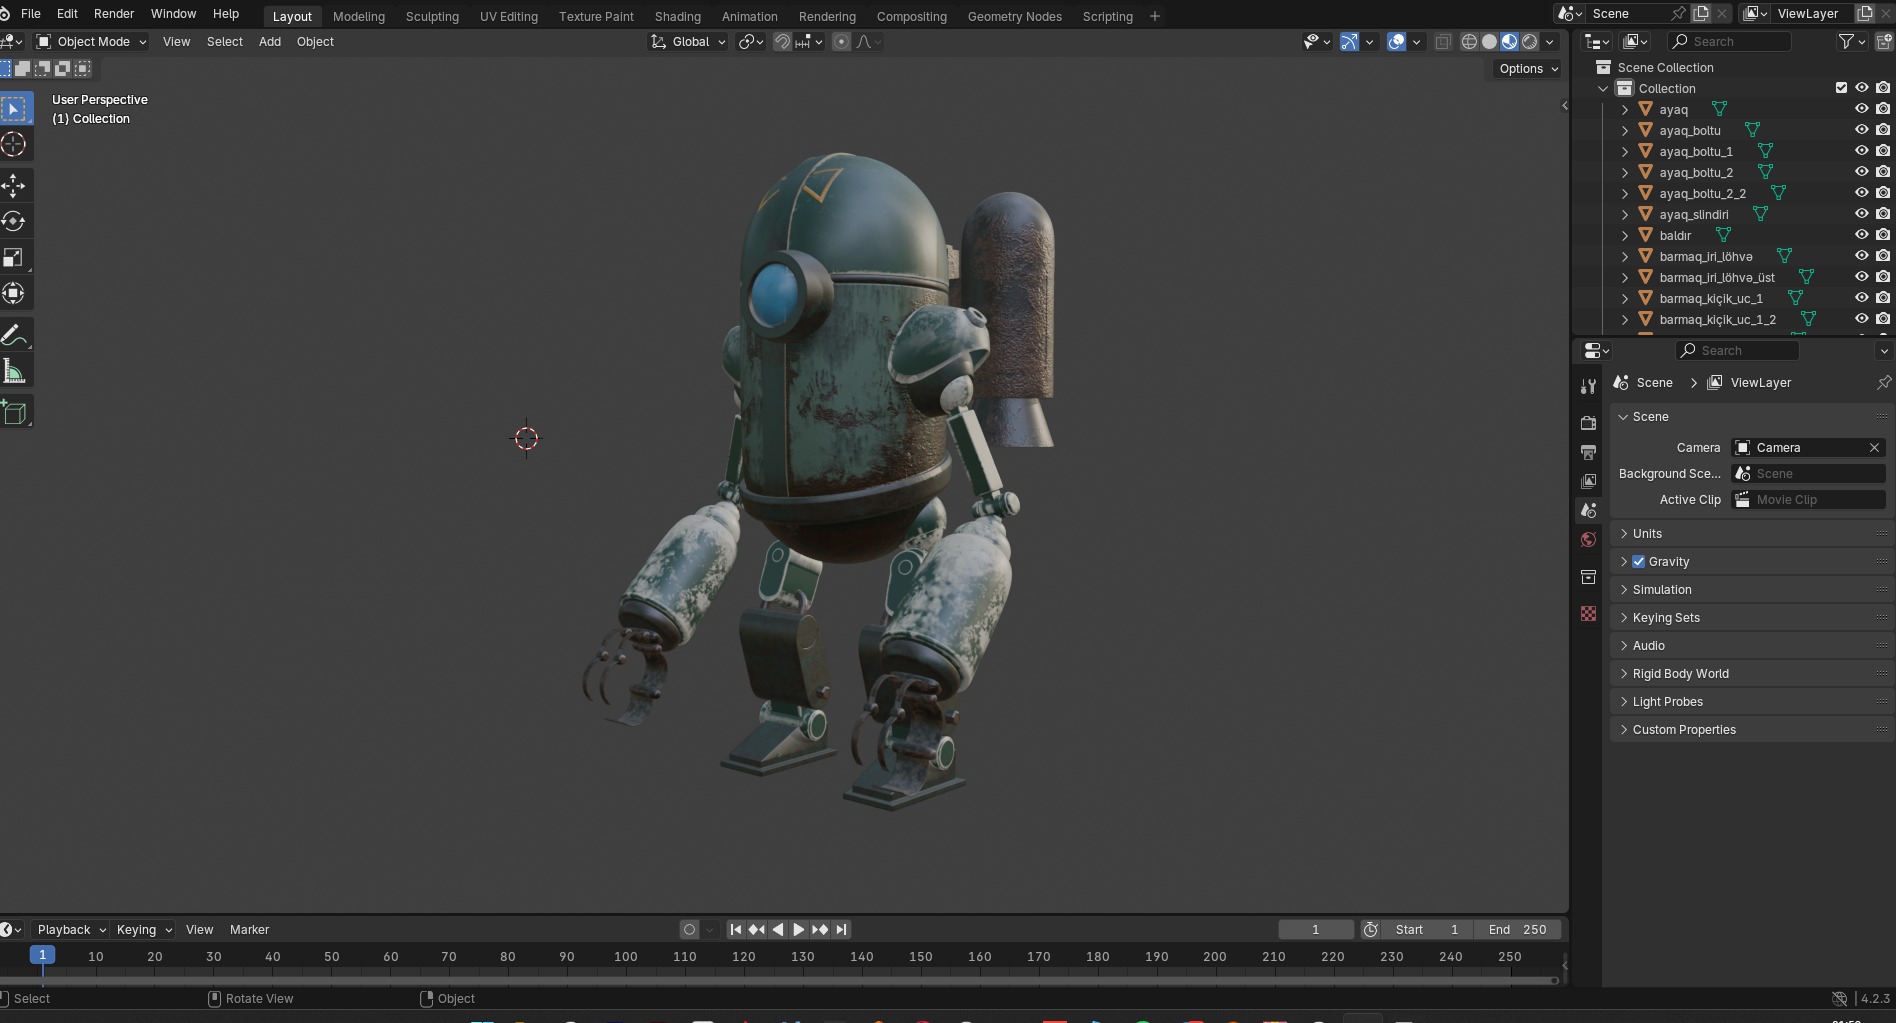Open the Tool properties tab
1896x1023 pixels.
(1588, 386)
